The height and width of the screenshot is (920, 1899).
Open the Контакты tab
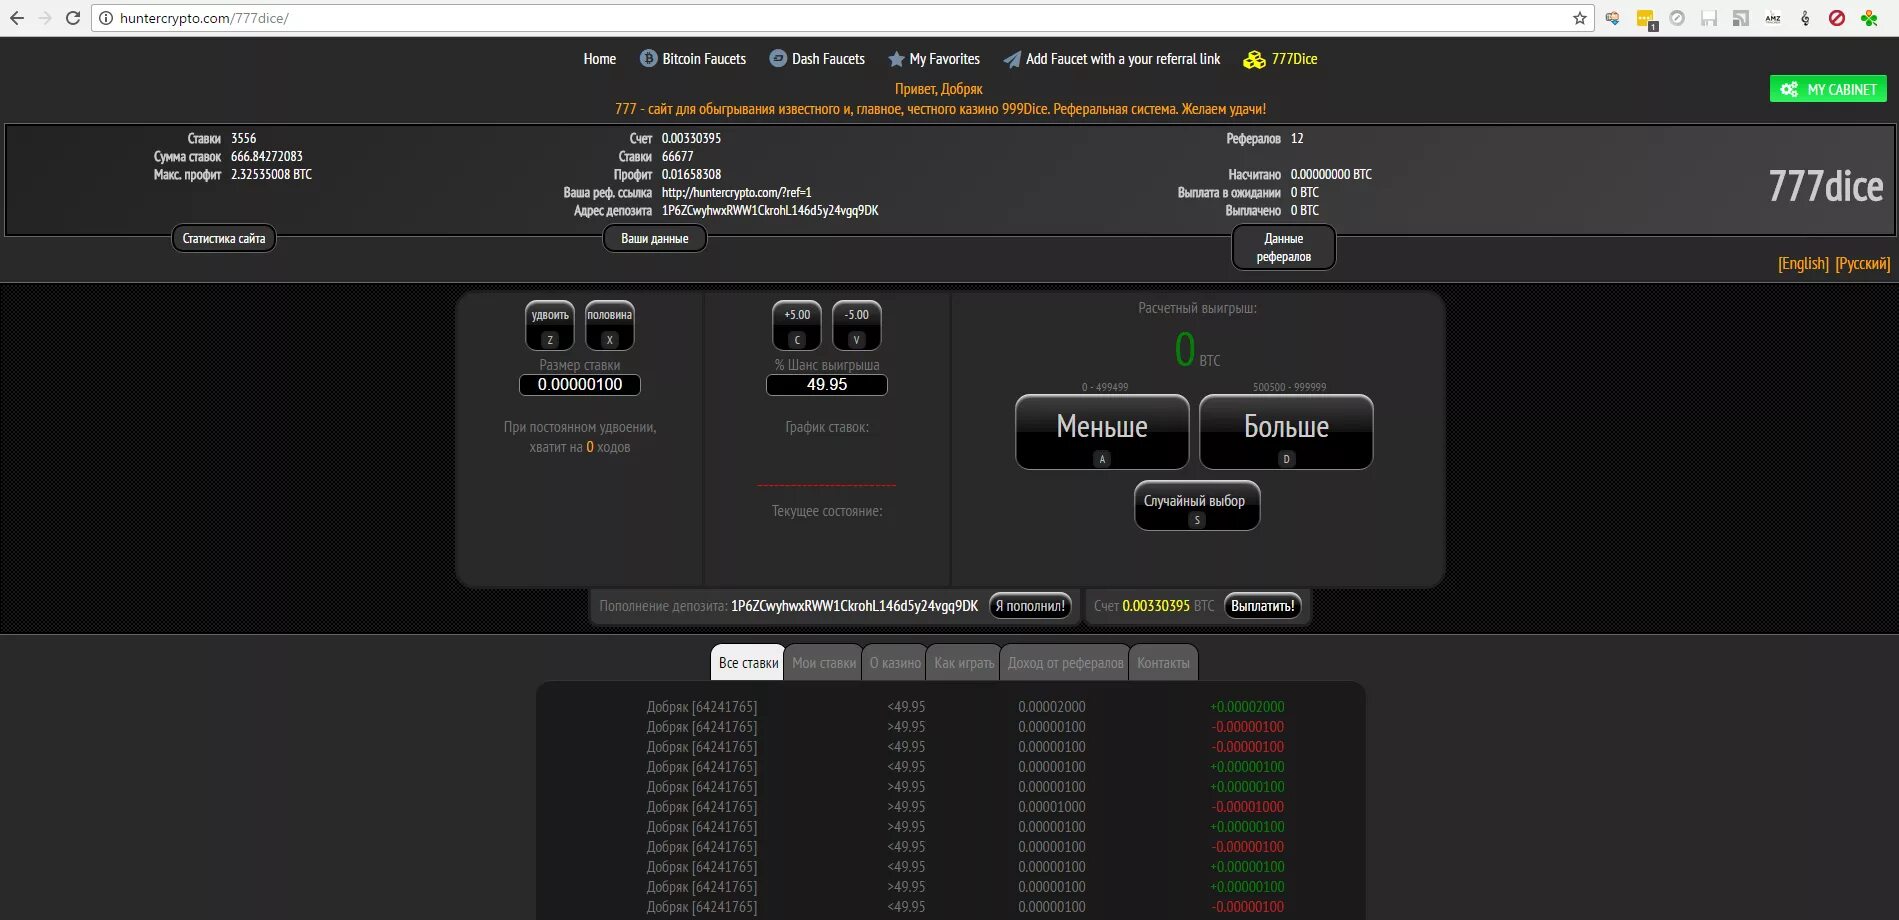1163,663
